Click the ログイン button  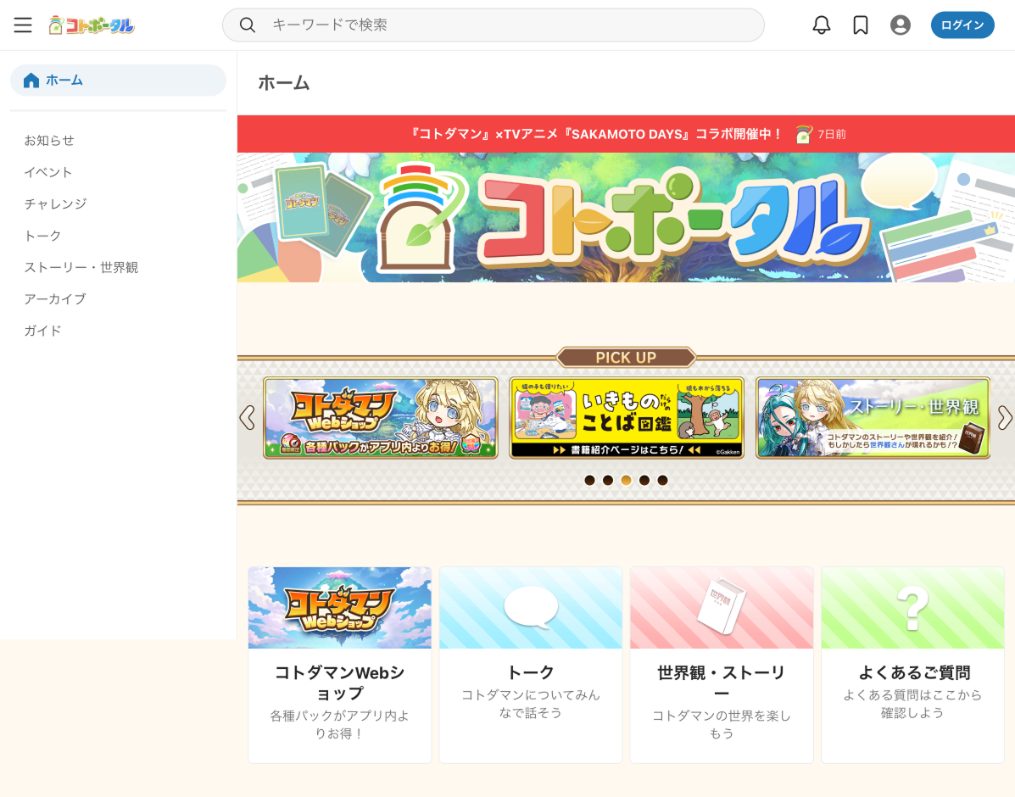point(962,25)
